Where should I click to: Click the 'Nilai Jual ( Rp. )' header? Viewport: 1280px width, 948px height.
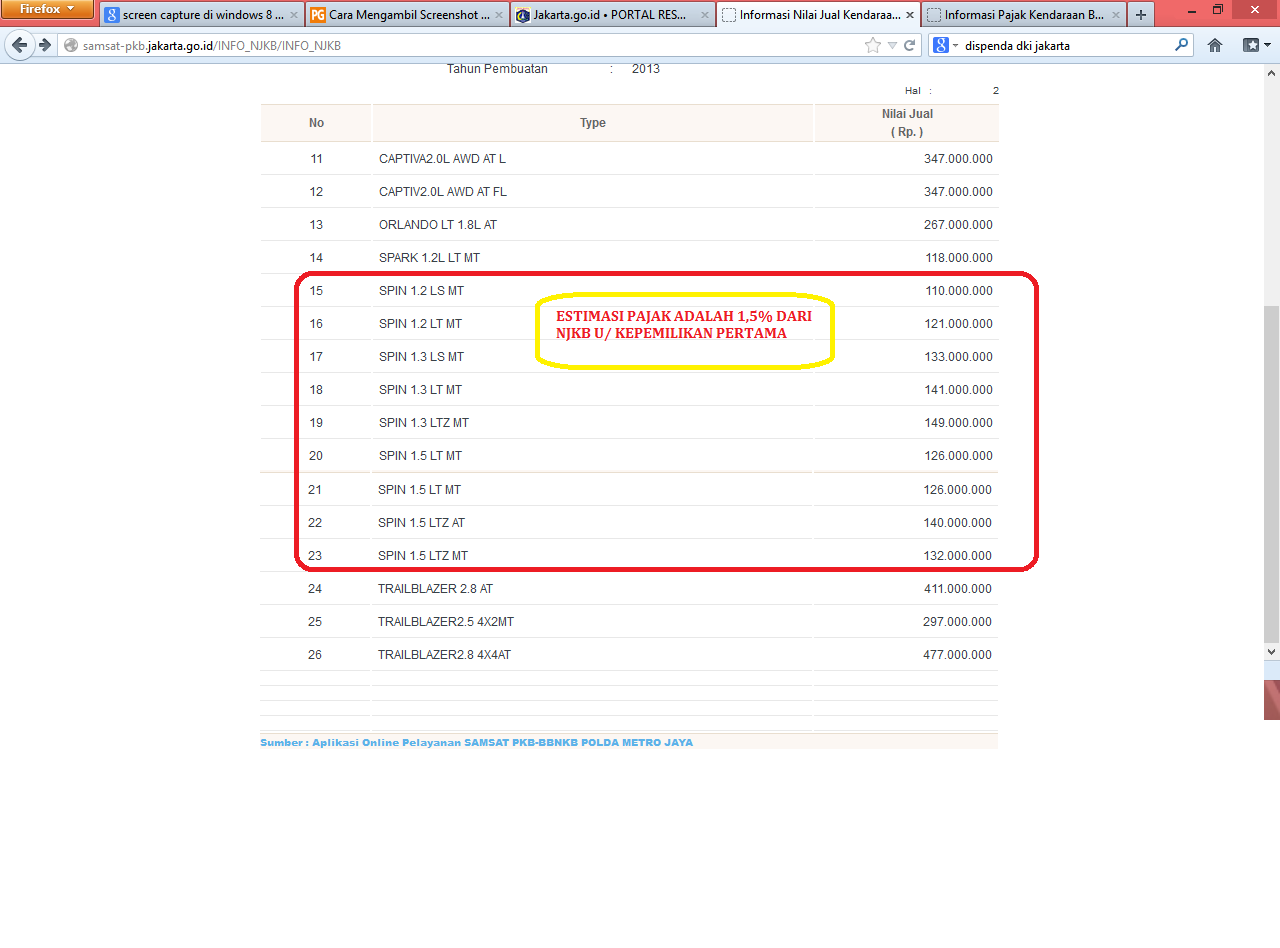coord(907,123)
